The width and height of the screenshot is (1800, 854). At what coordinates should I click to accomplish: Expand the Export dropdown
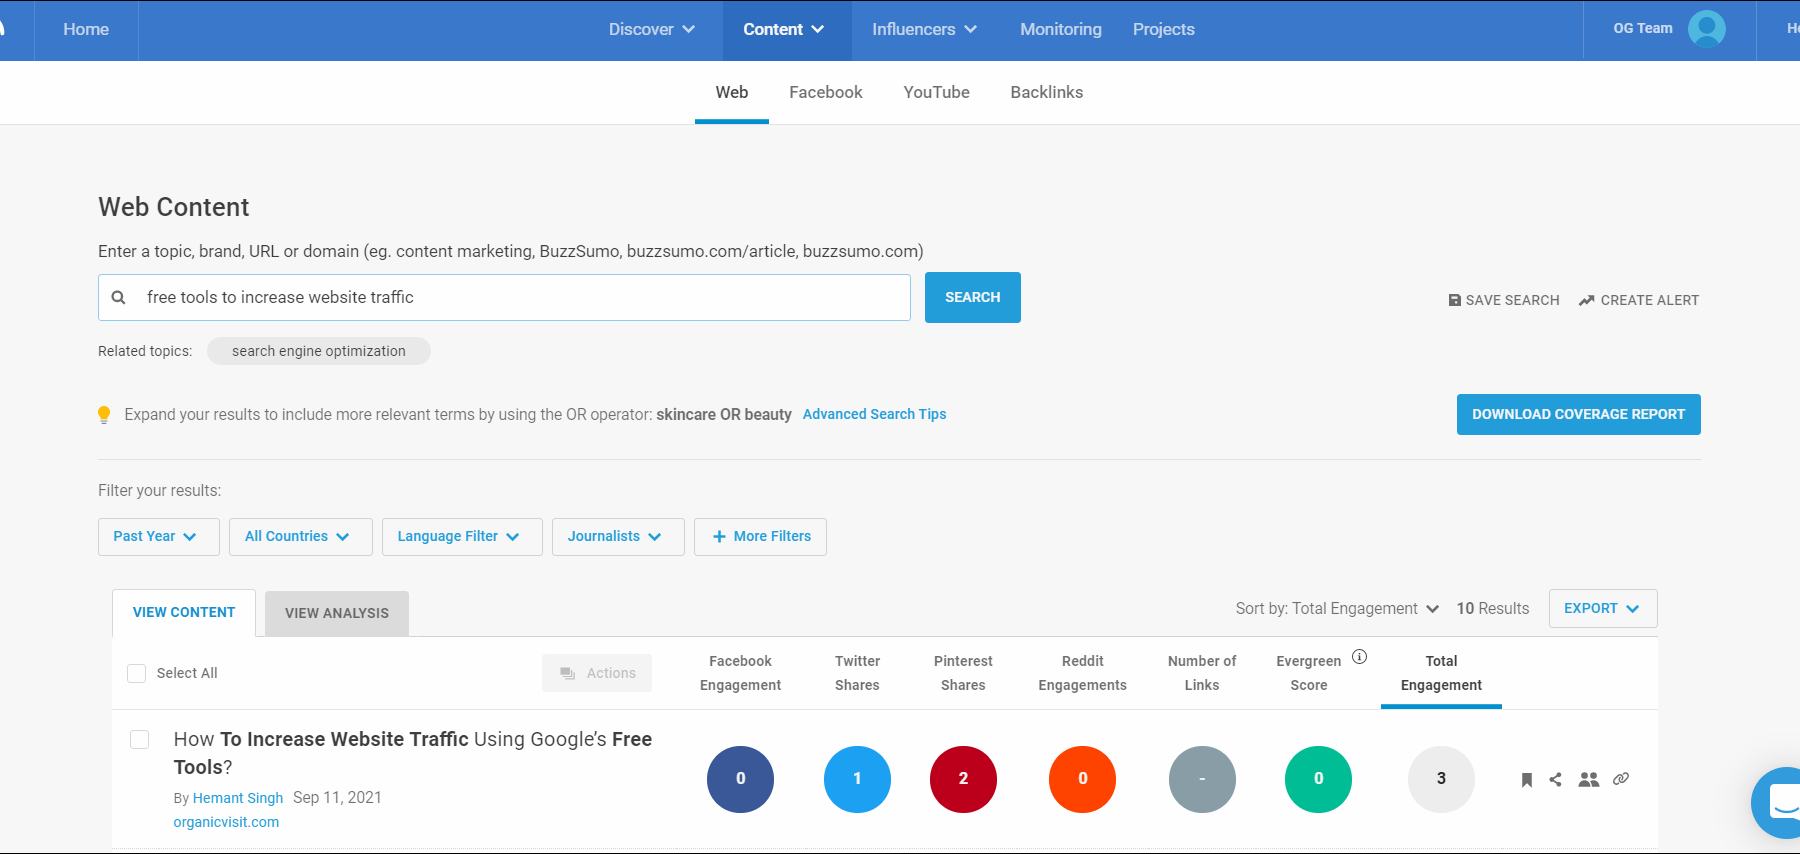[1602, 608]
